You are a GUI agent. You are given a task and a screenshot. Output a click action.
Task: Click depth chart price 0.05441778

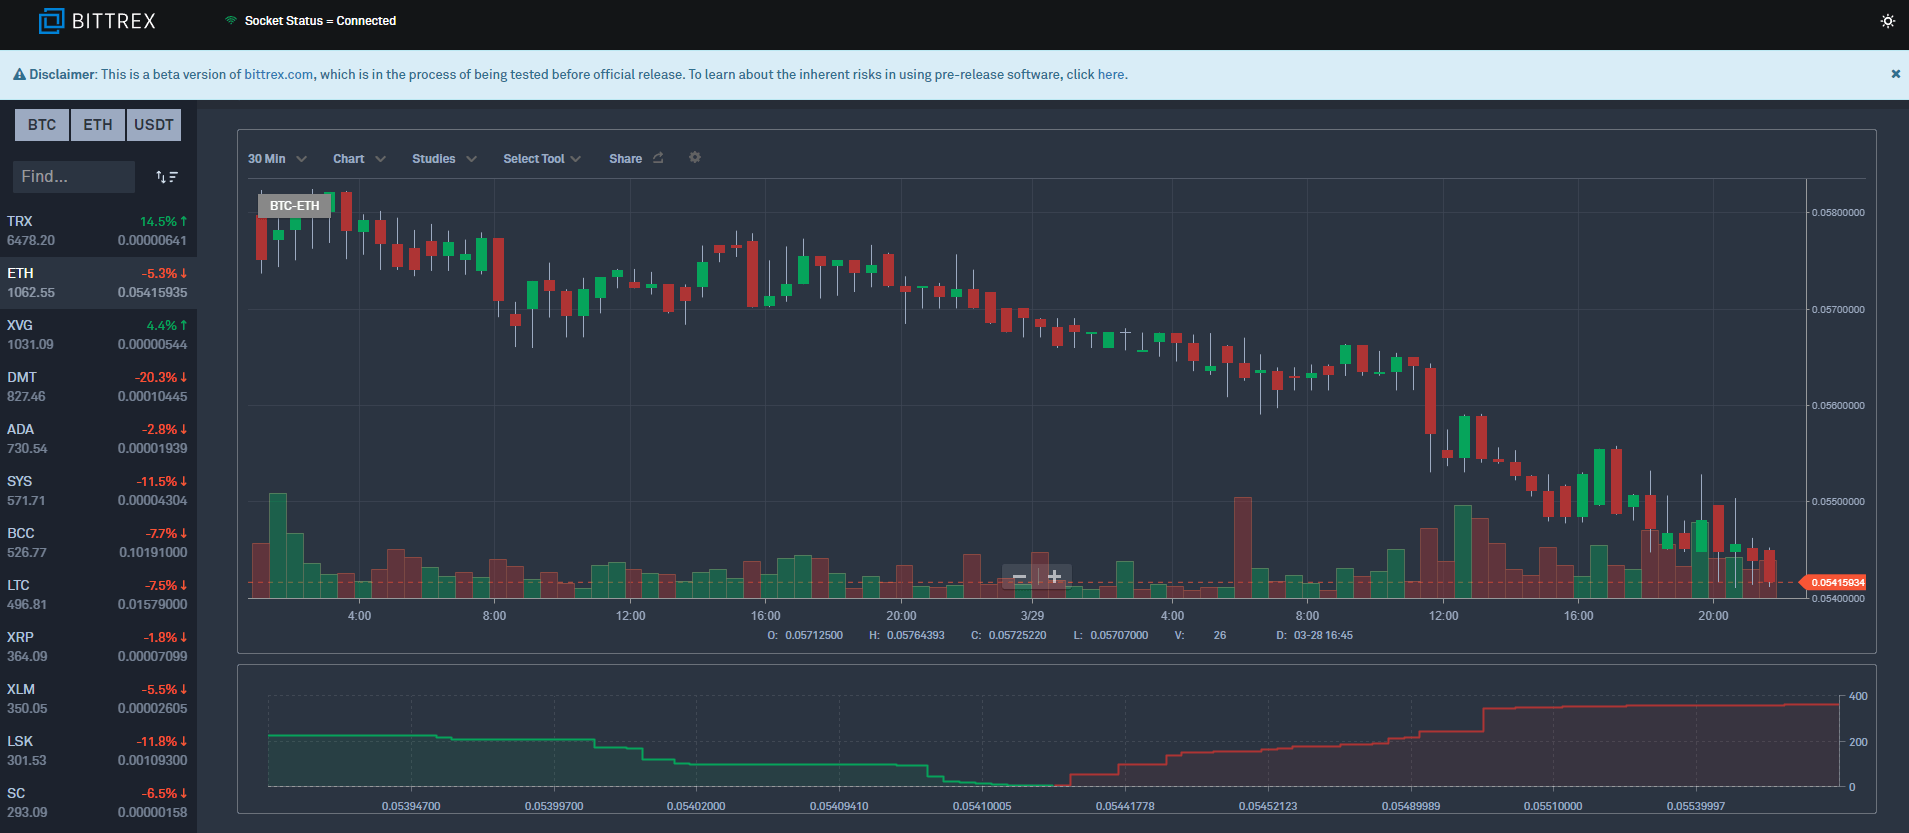(x=1125, y=806)
